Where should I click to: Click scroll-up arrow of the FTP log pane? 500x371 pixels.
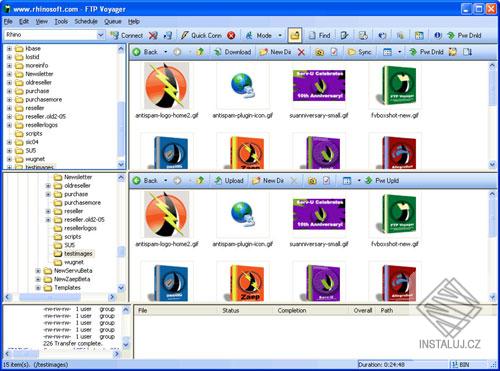pos(126,310)
